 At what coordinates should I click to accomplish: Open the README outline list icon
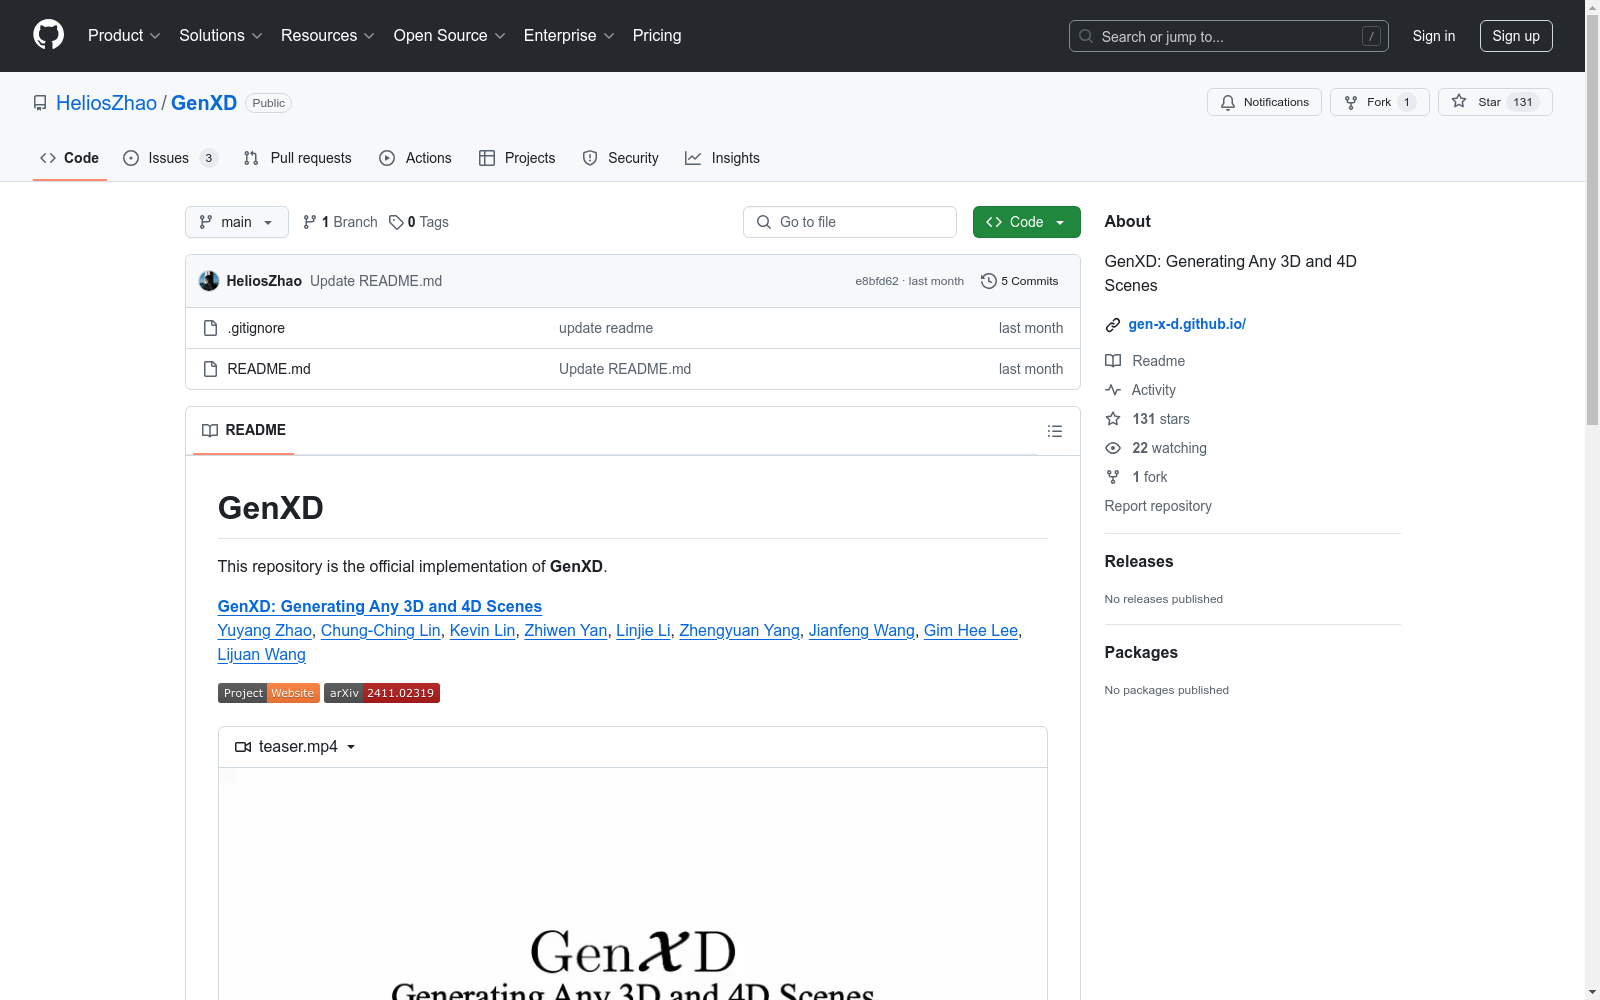coord(1054,431)
